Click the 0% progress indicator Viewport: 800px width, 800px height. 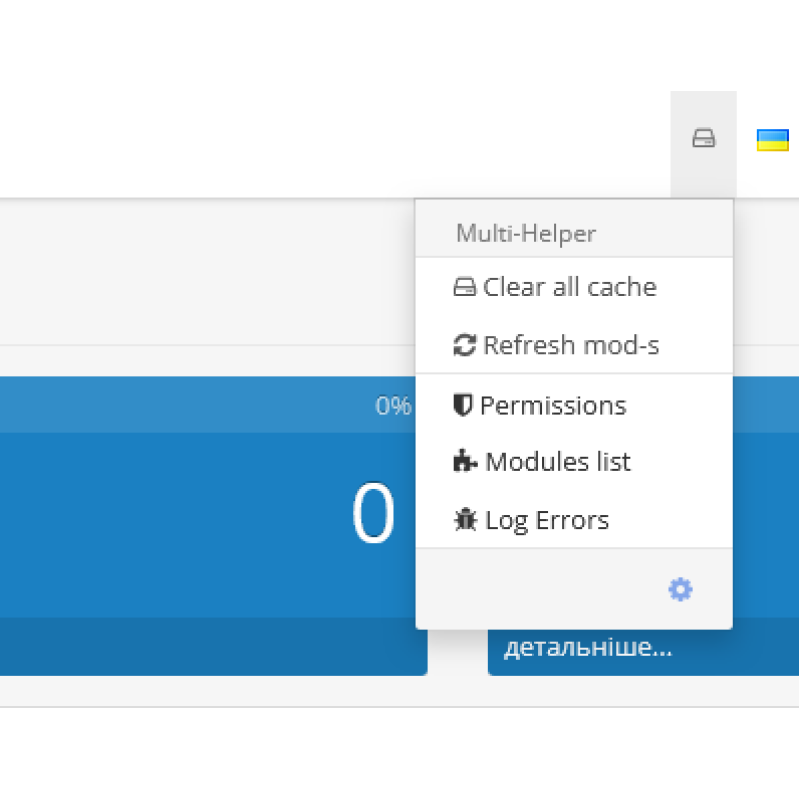(394, 406)
